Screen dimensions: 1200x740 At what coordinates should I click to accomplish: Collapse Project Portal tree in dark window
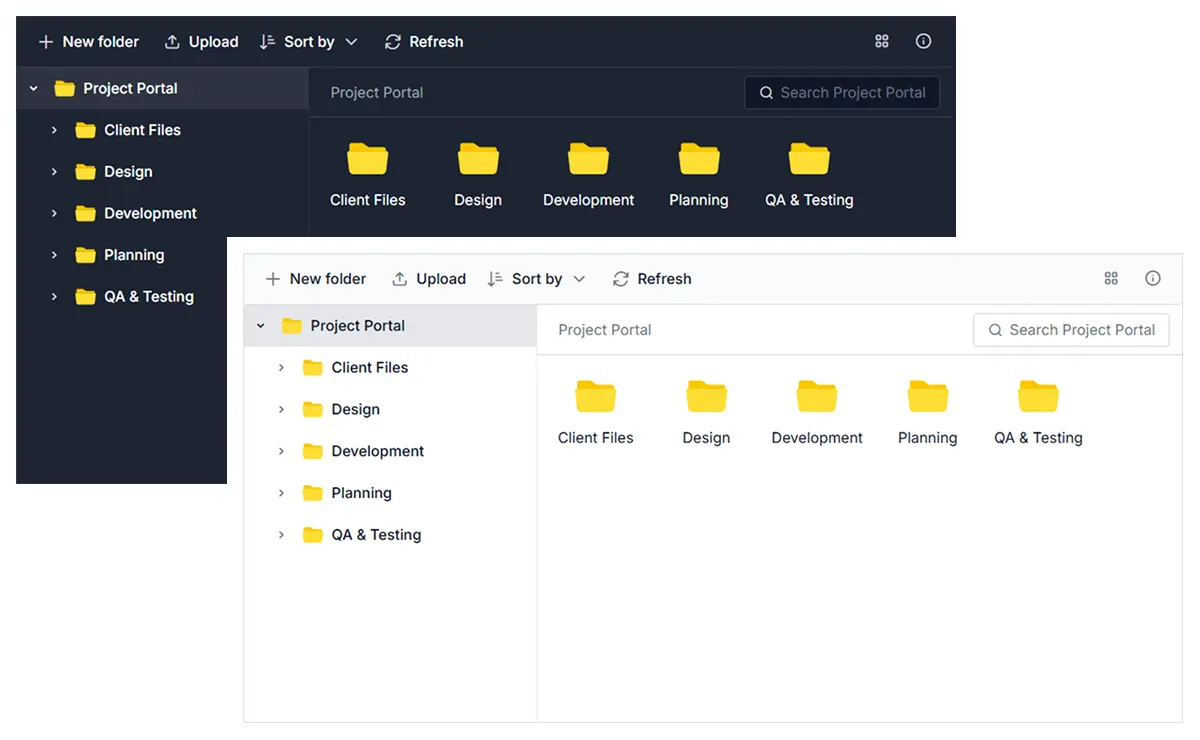coord(34,88)
